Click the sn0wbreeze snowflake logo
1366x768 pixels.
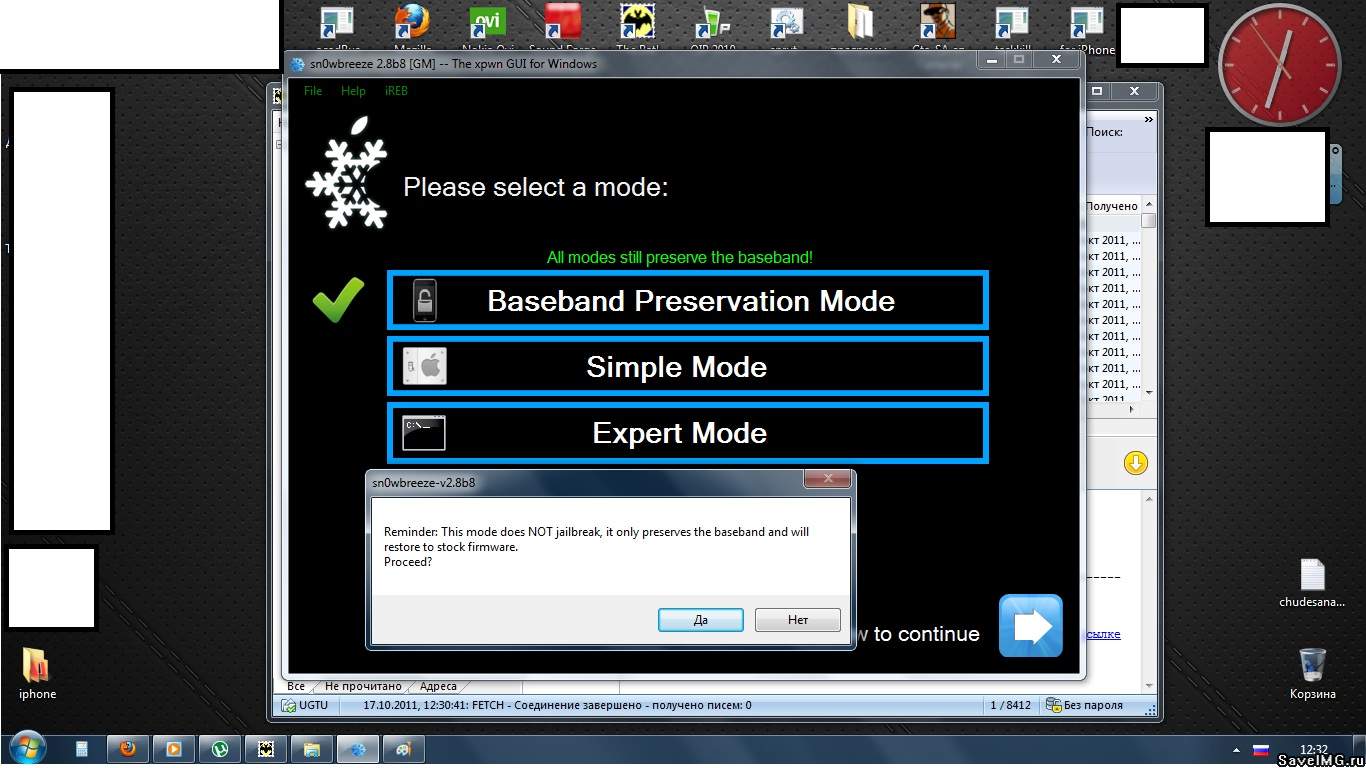(346, 185)
